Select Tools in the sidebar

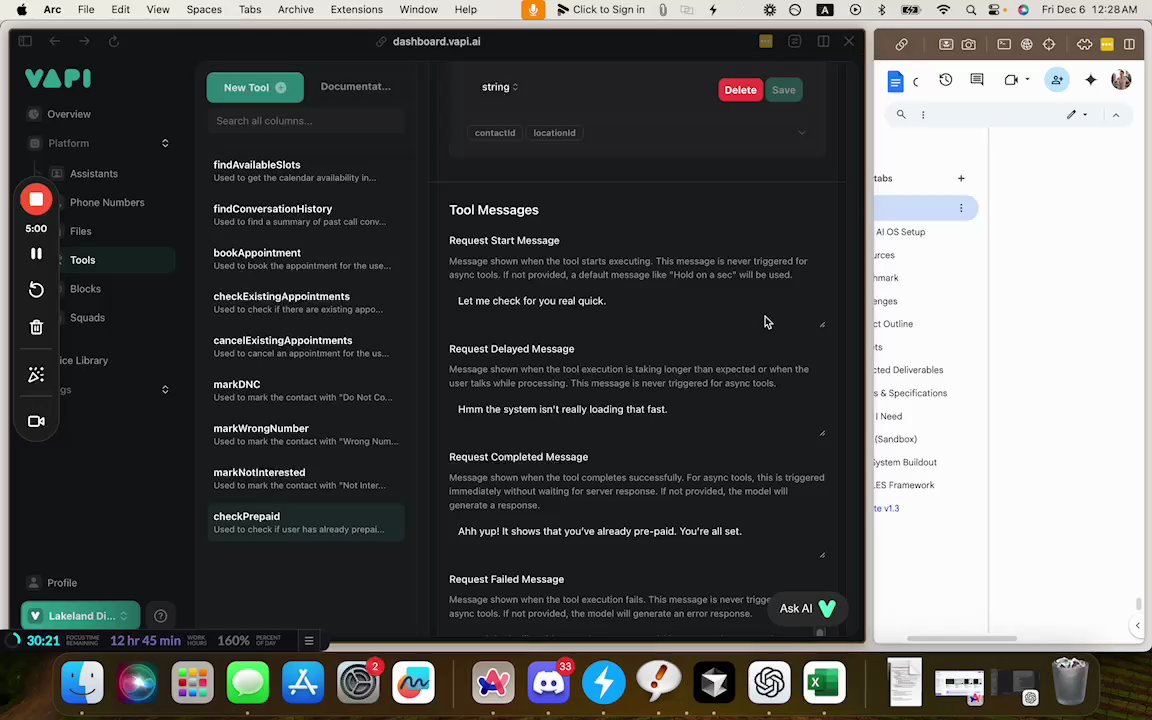82,259
